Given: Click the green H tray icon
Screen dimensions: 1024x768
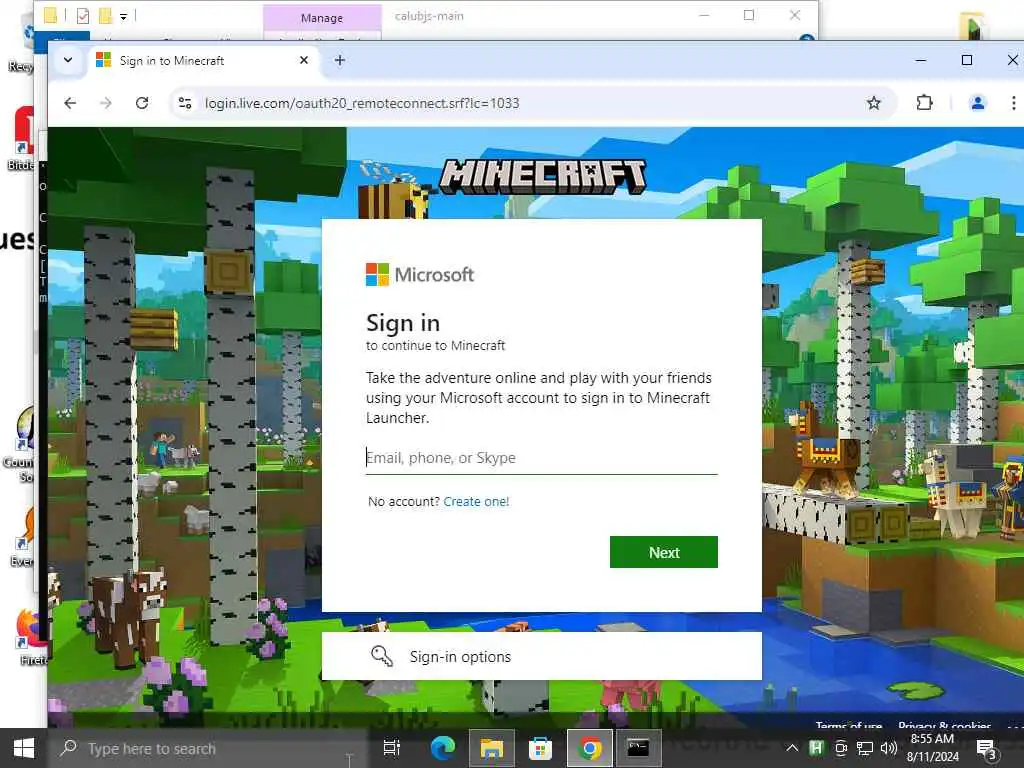Looking at the screenshot, I should 816,748.
